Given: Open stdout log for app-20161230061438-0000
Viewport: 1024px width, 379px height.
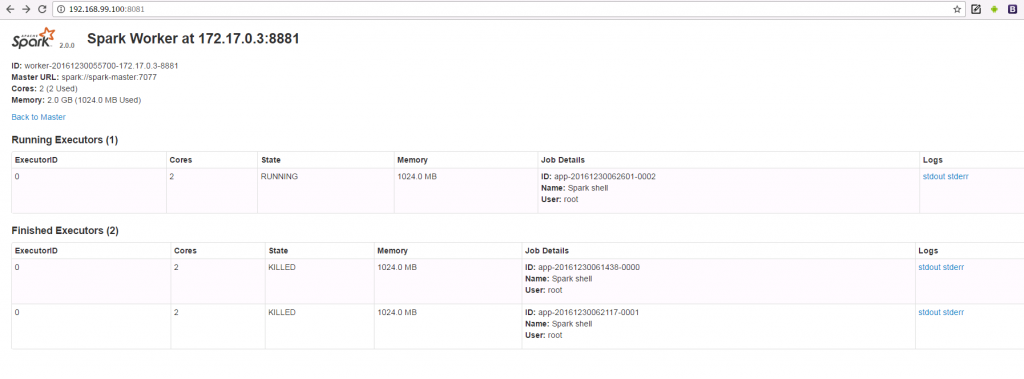Looking at the screenshot, I should coord(929,267).
